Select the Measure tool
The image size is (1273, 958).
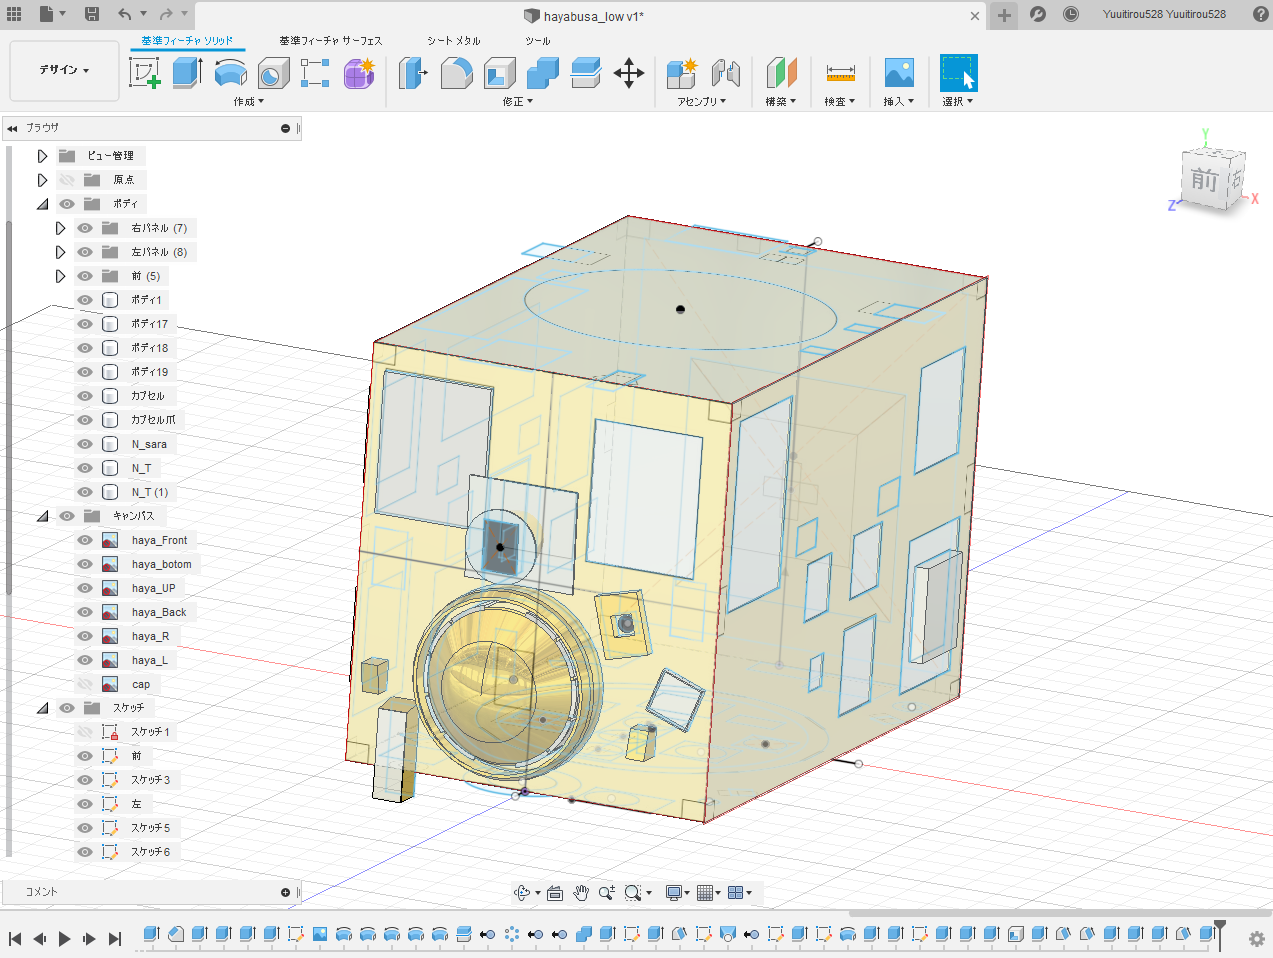coord(840,73)
